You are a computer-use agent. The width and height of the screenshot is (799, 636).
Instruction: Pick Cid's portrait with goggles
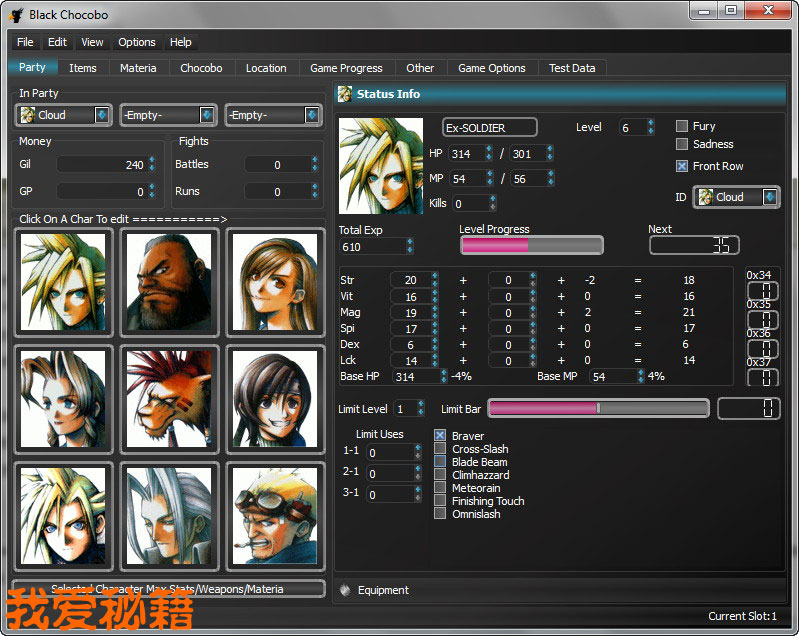click(274, 514)
